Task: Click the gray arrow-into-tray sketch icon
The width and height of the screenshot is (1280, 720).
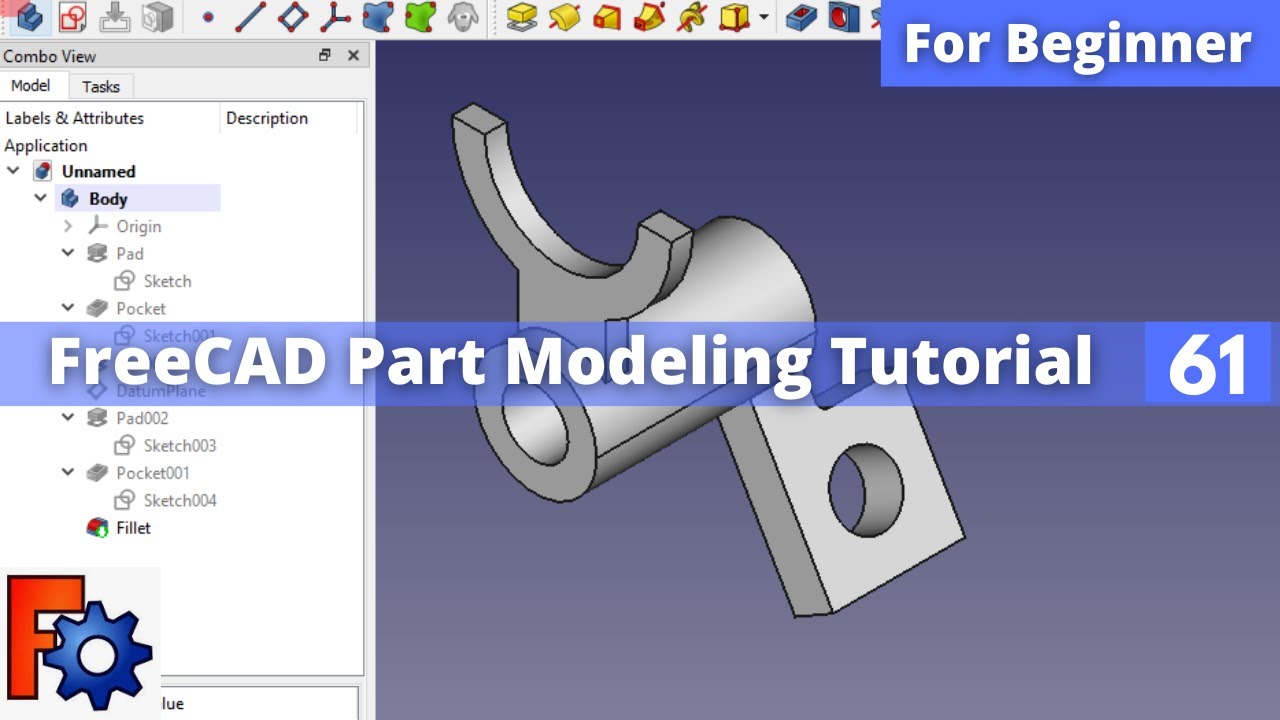Action: [115, 17]
